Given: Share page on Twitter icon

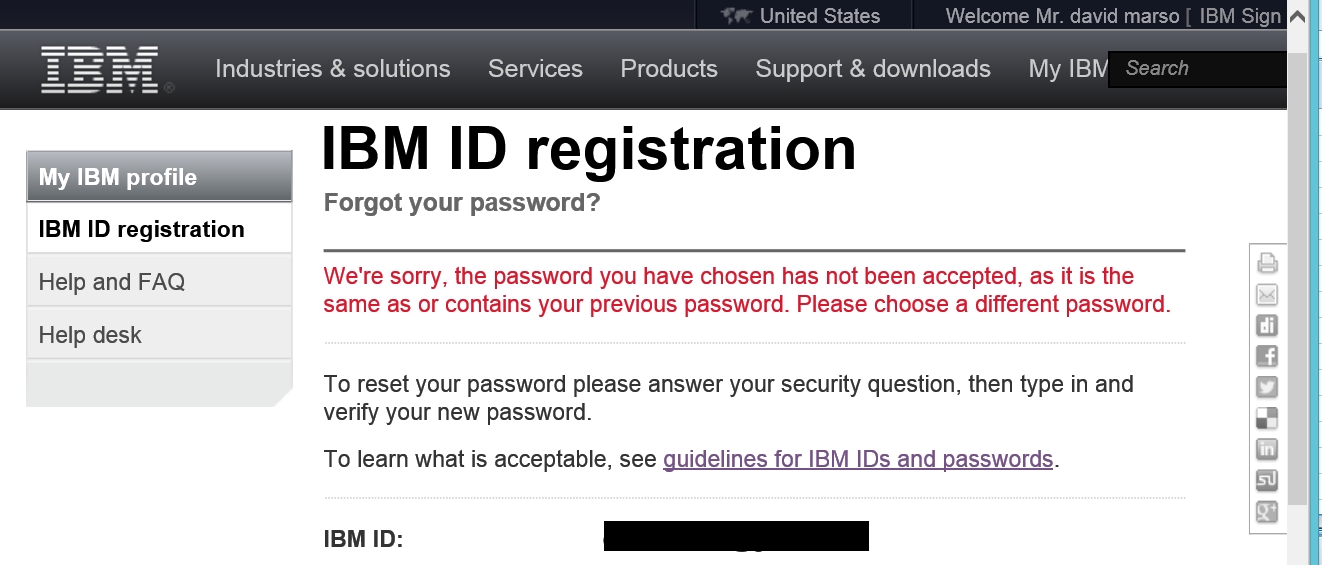Looking at the screenshot, I should (x=1267, y=387).
